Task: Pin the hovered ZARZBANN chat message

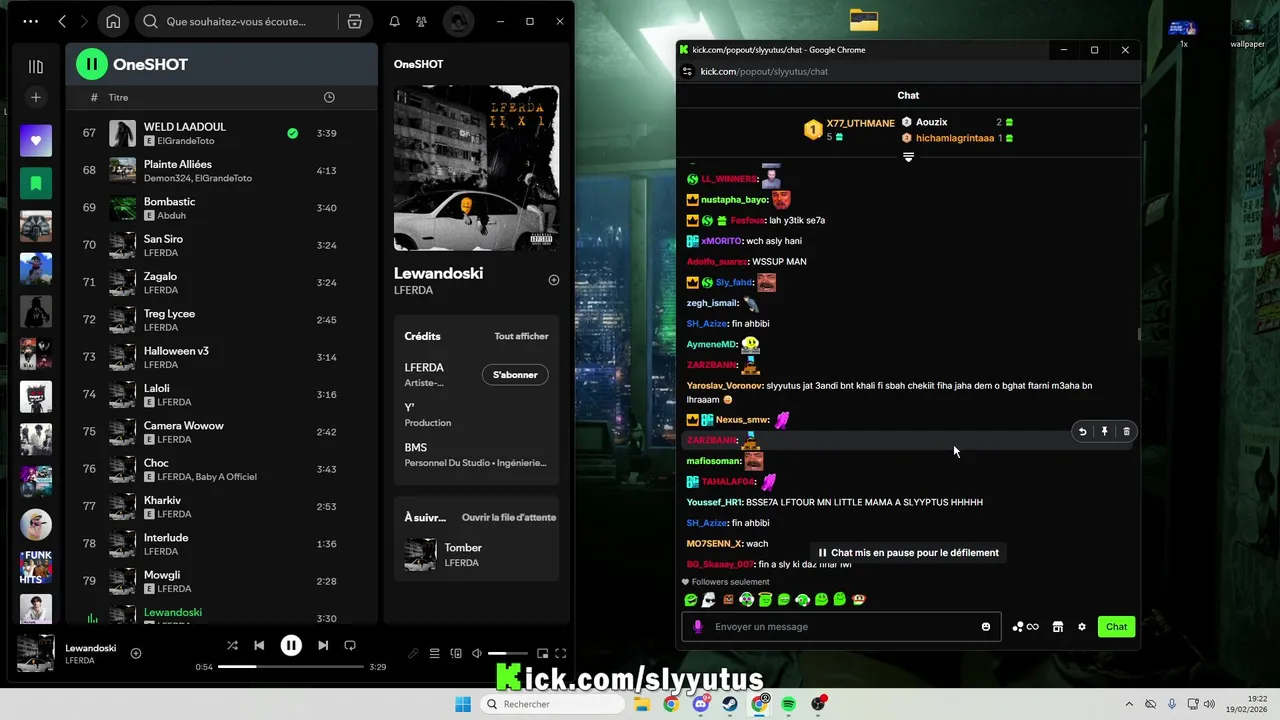Action: coord(1104,432)
